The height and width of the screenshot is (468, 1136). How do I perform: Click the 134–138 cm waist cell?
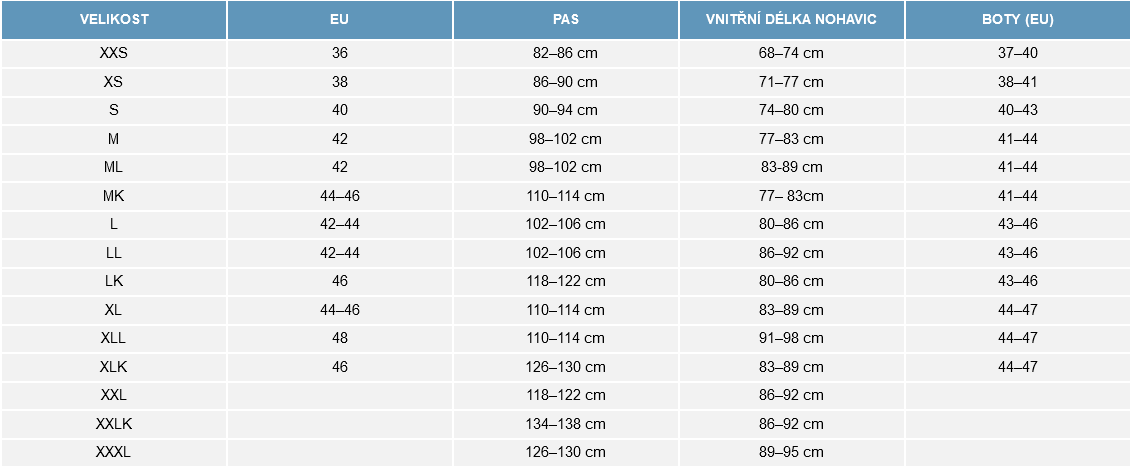coord(565,424)
